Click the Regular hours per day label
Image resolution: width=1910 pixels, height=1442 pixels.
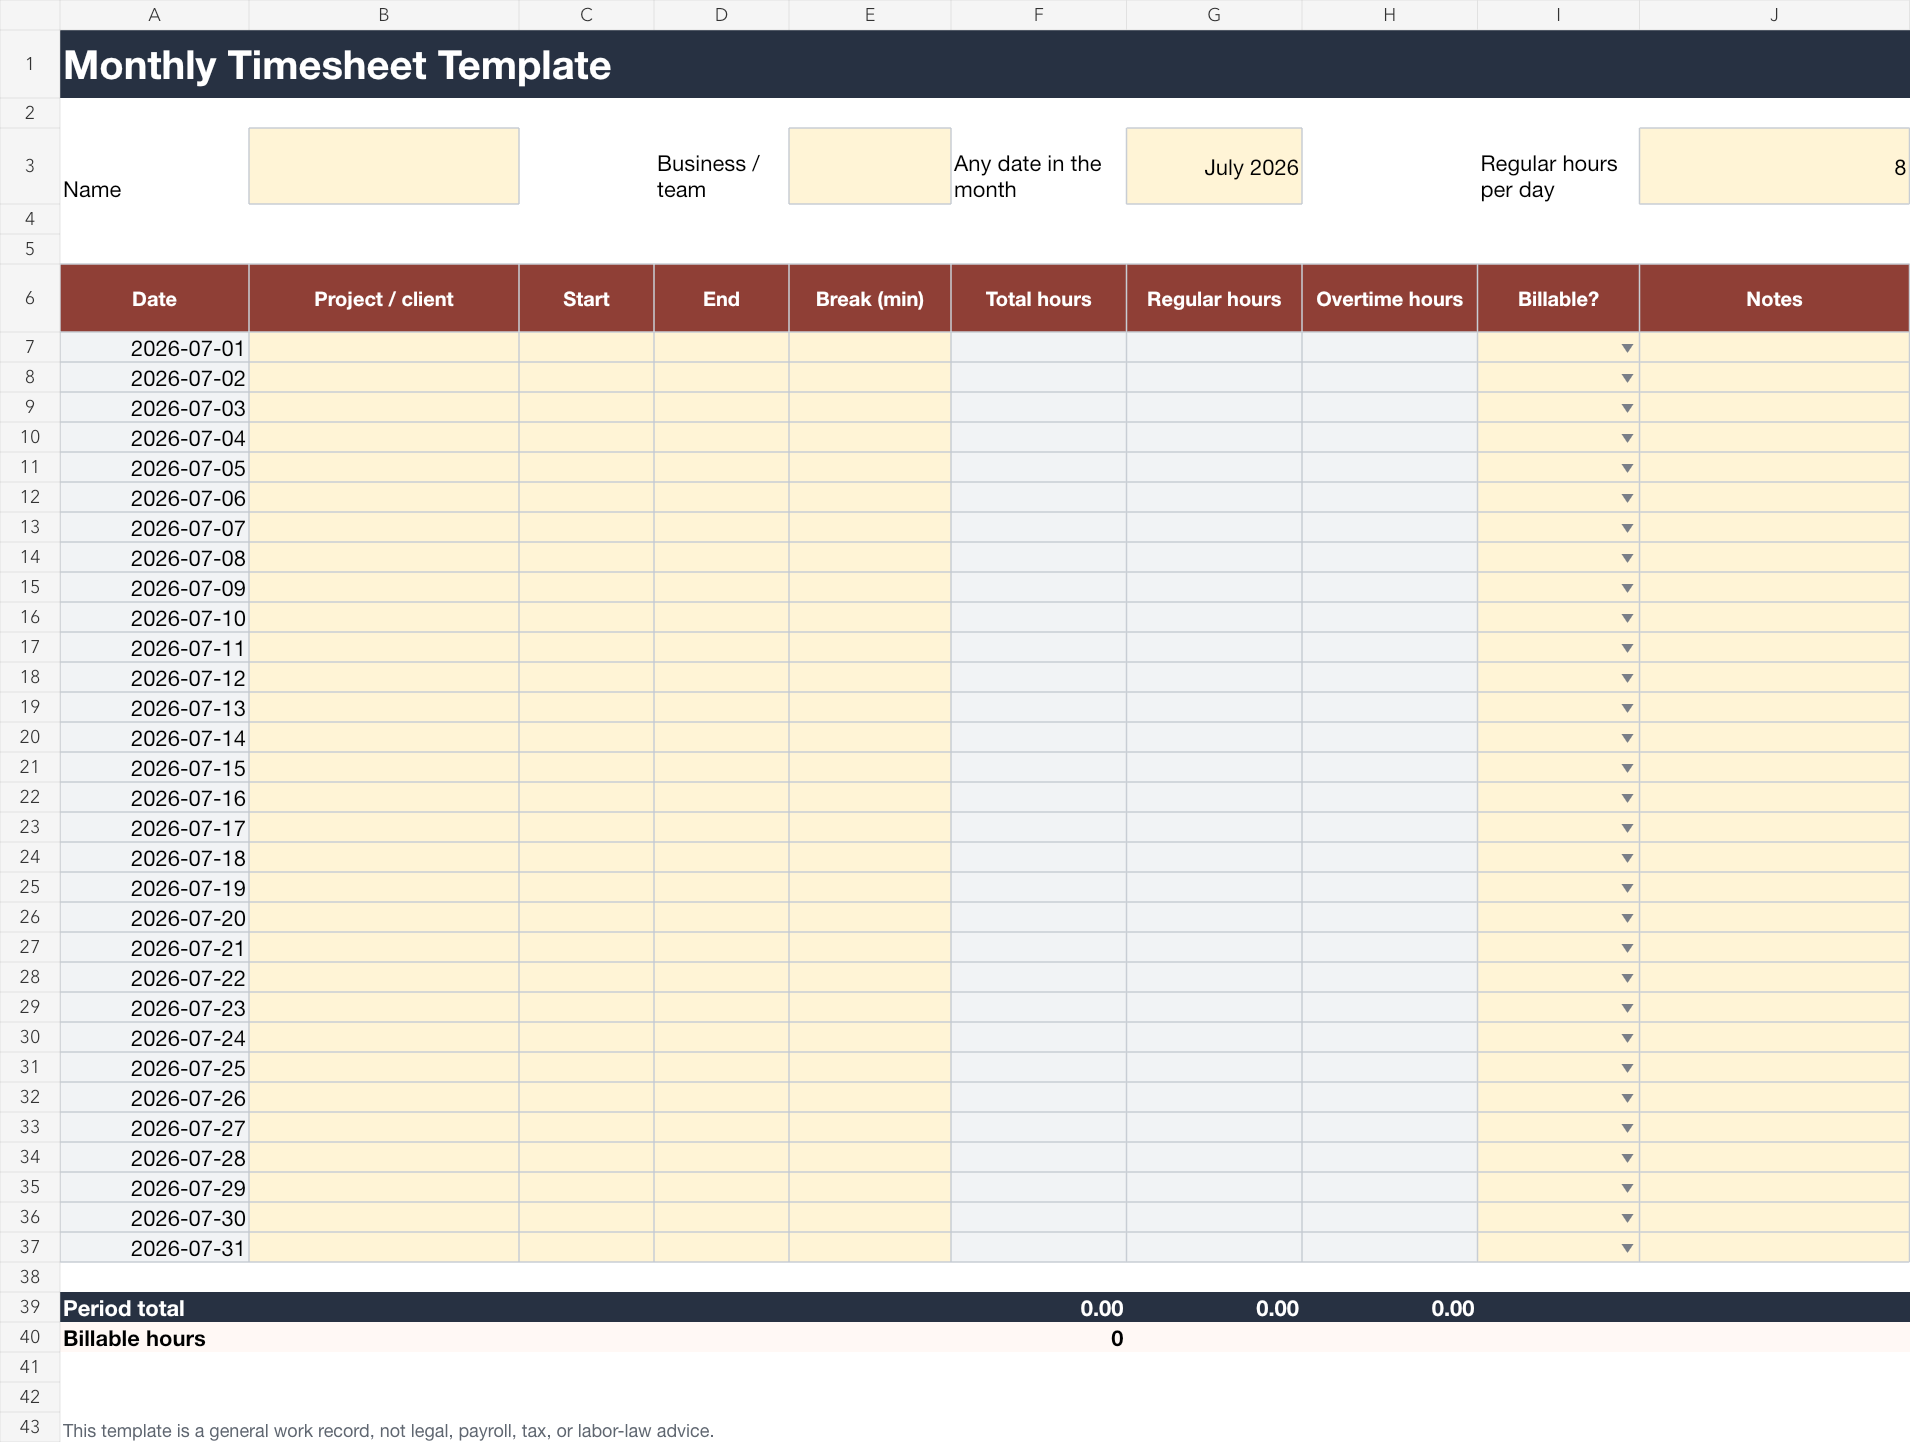click(x=1548, y=177)
